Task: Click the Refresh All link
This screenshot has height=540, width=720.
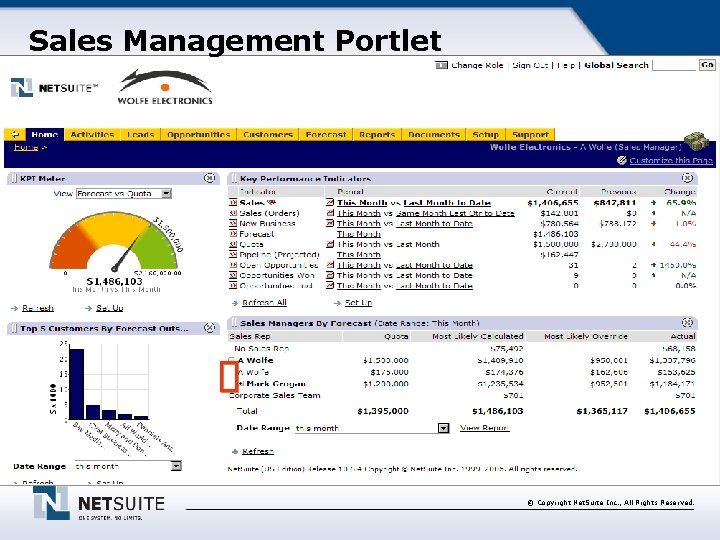Action: point(264,303)
